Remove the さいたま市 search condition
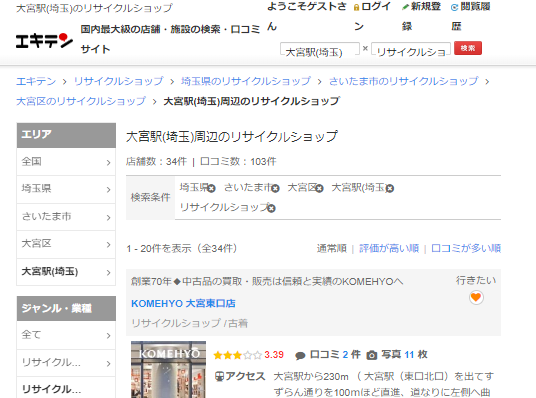The width and height of the screenshot is (536, 398). (276, 188)
